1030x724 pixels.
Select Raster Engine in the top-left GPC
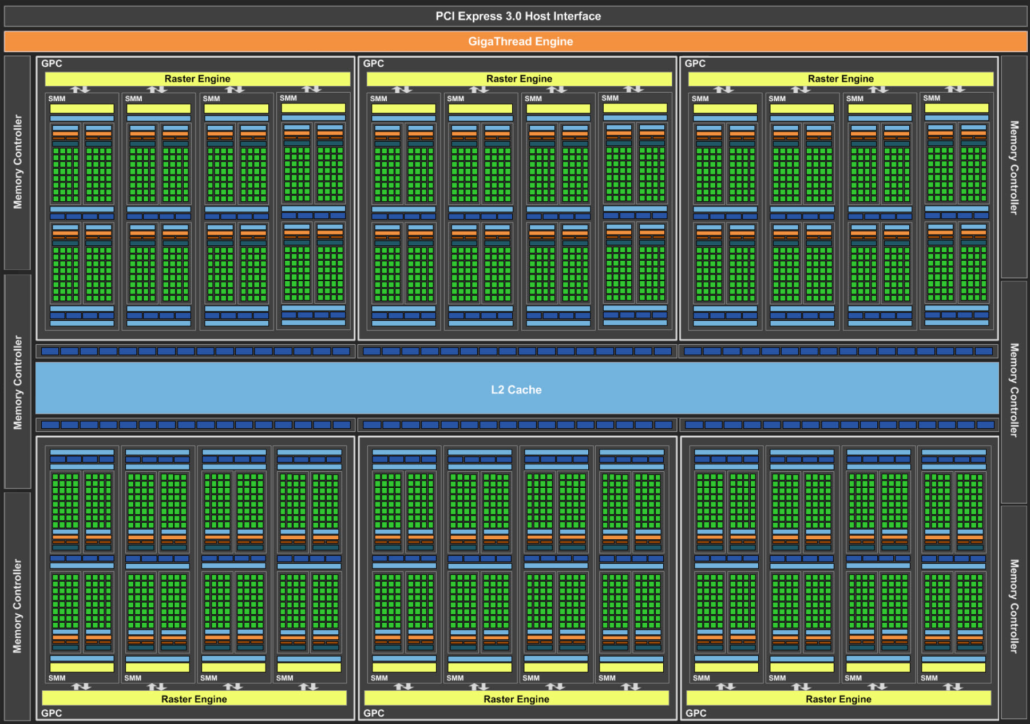[197, 79]
